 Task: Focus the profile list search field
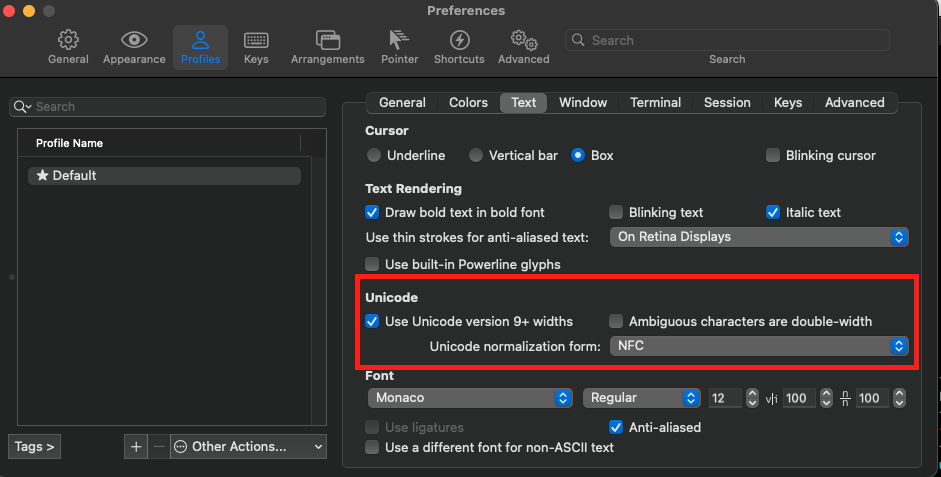[167, 107]
